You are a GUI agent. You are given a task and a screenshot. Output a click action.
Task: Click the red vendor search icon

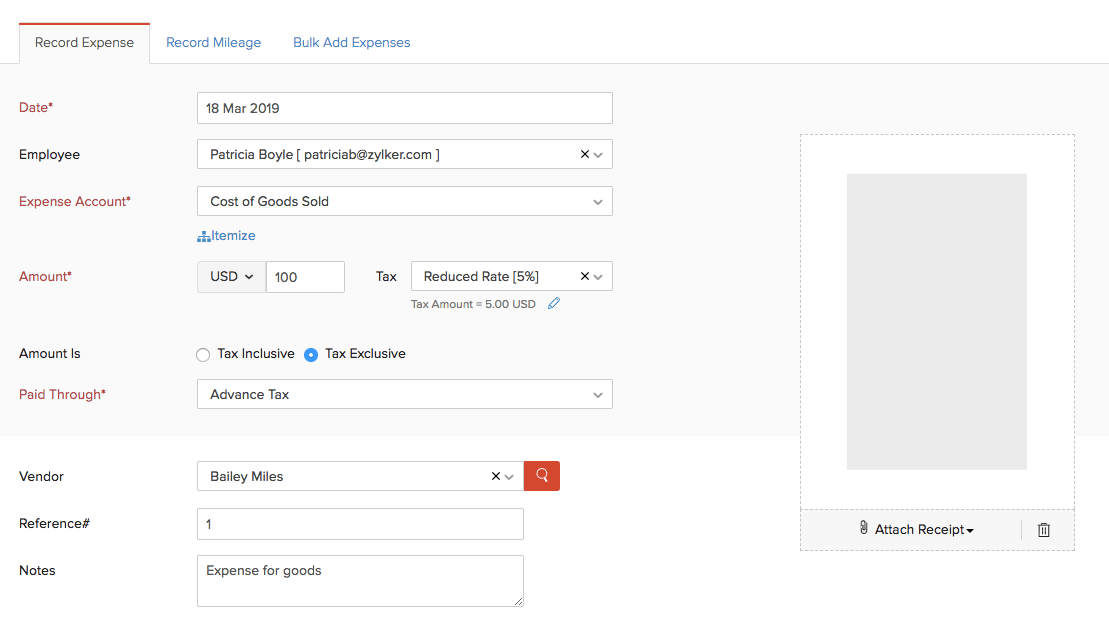click(542, 476)
